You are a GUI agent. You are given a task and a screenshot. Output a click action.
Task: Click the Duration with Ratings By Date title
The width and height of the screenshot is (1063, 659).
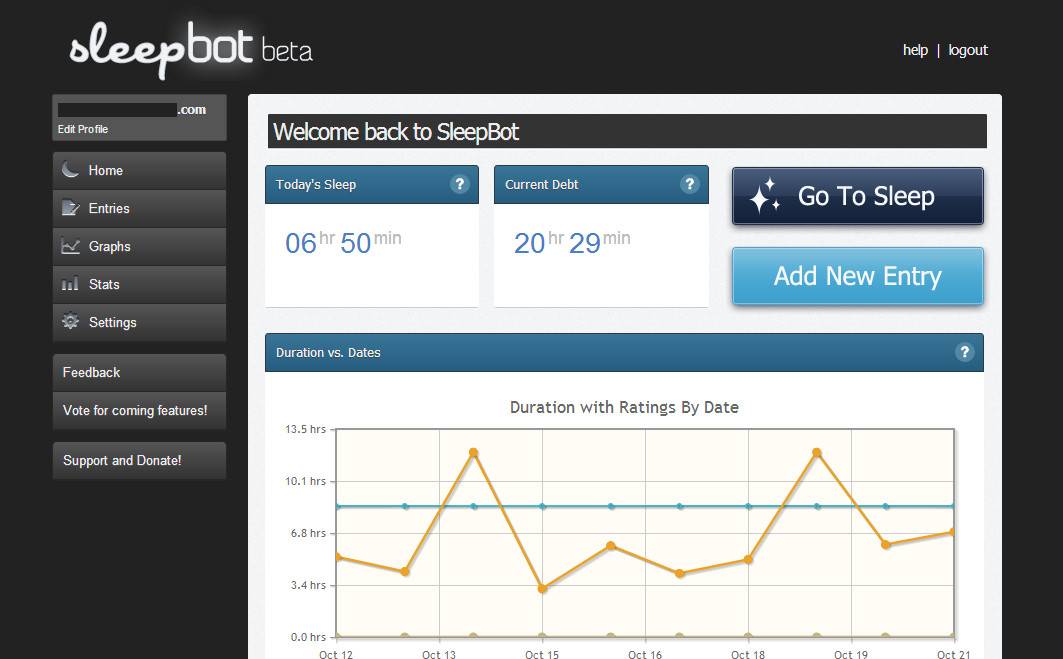coord(624,407)
